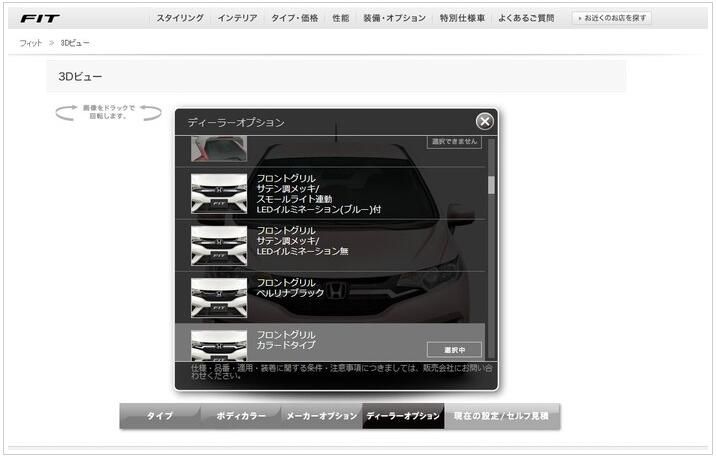Open the インテリア menu
Image resolution: width=716 pixels, height=459 pixels.
[237, 18]
